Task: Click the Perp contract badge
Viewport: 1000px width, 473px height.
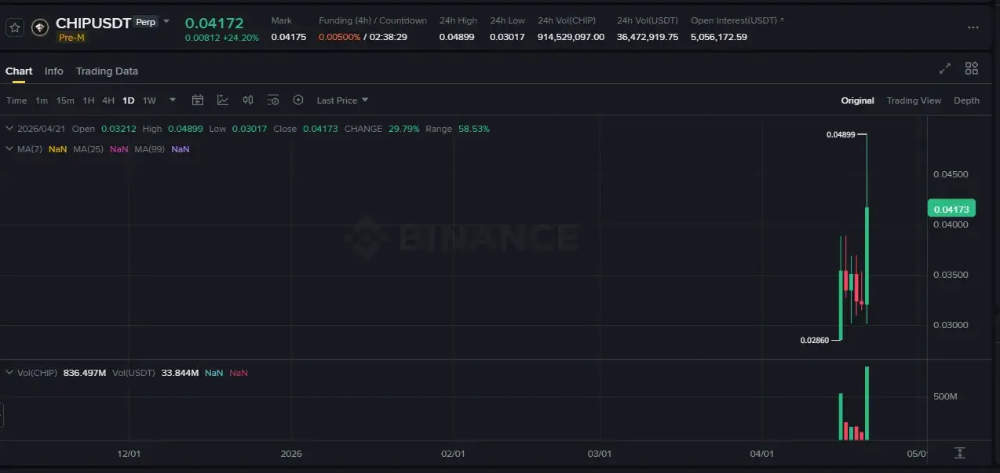Action: (146, 22)
